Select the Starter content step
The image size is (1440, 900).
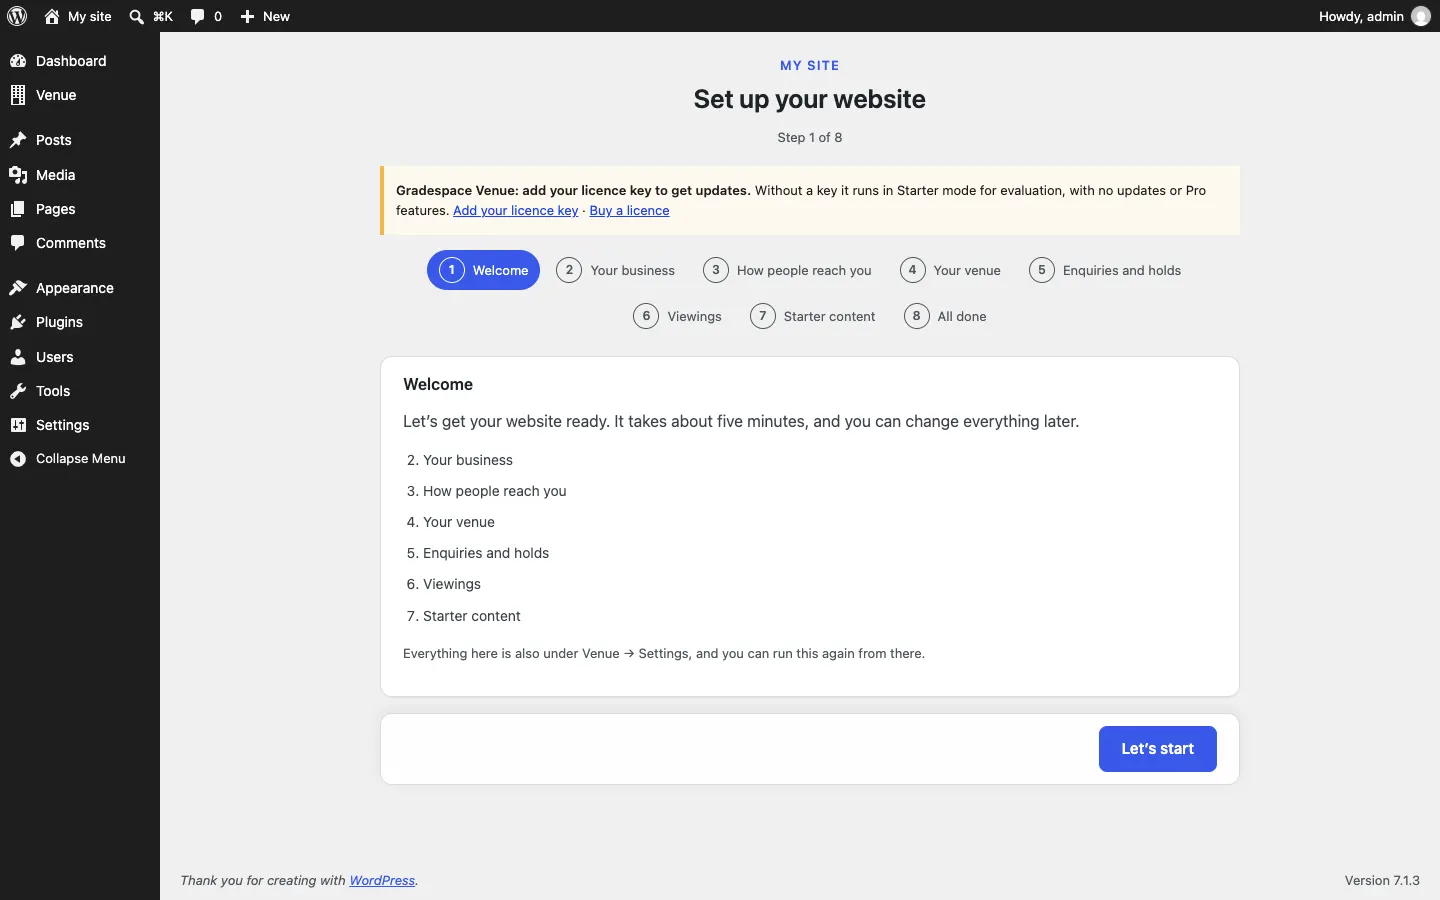[x=813, y=316]
